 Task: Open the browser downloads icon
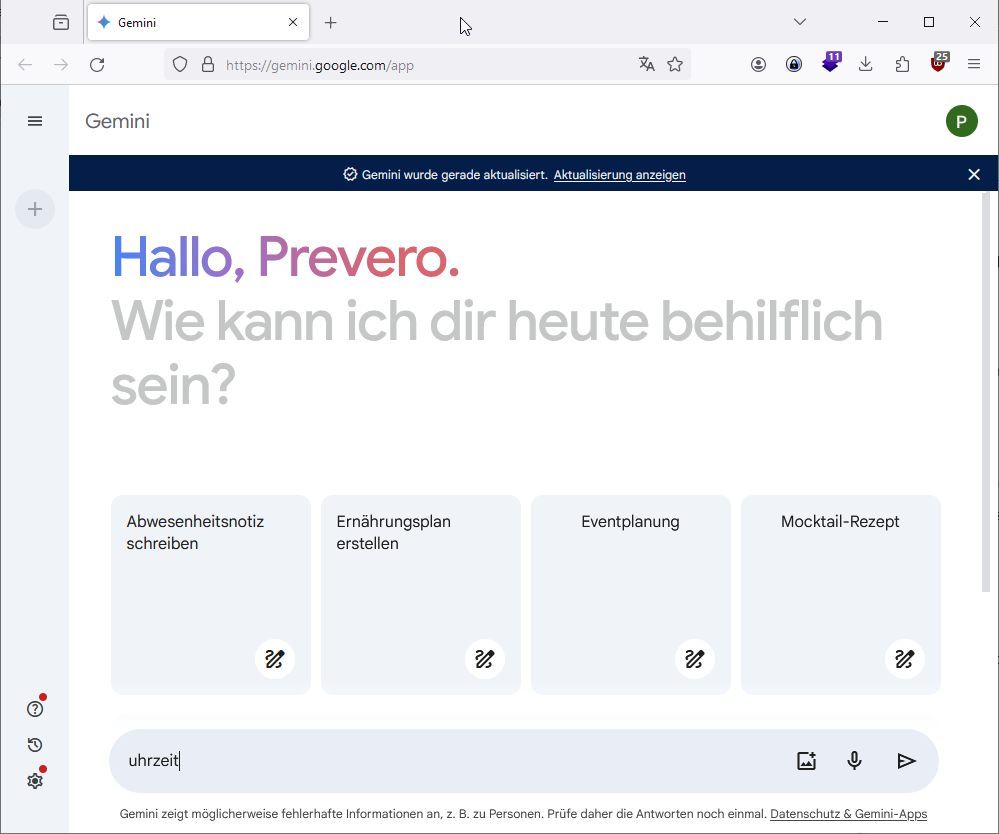tap(865, 64)
